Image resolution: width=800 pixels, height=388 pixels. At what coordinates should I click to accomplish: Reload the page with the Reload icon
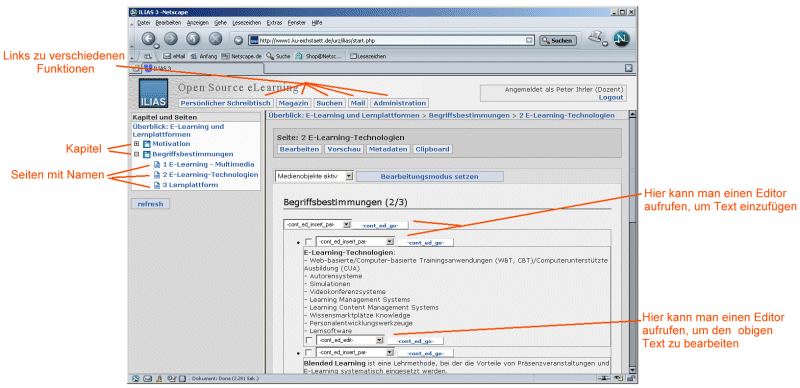pos(193,38)
